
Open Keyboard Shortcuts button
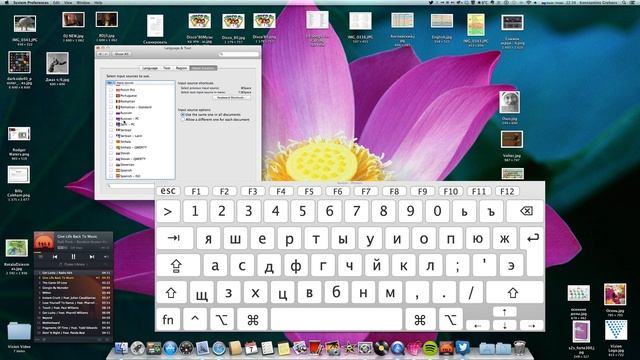coord(231,98)
